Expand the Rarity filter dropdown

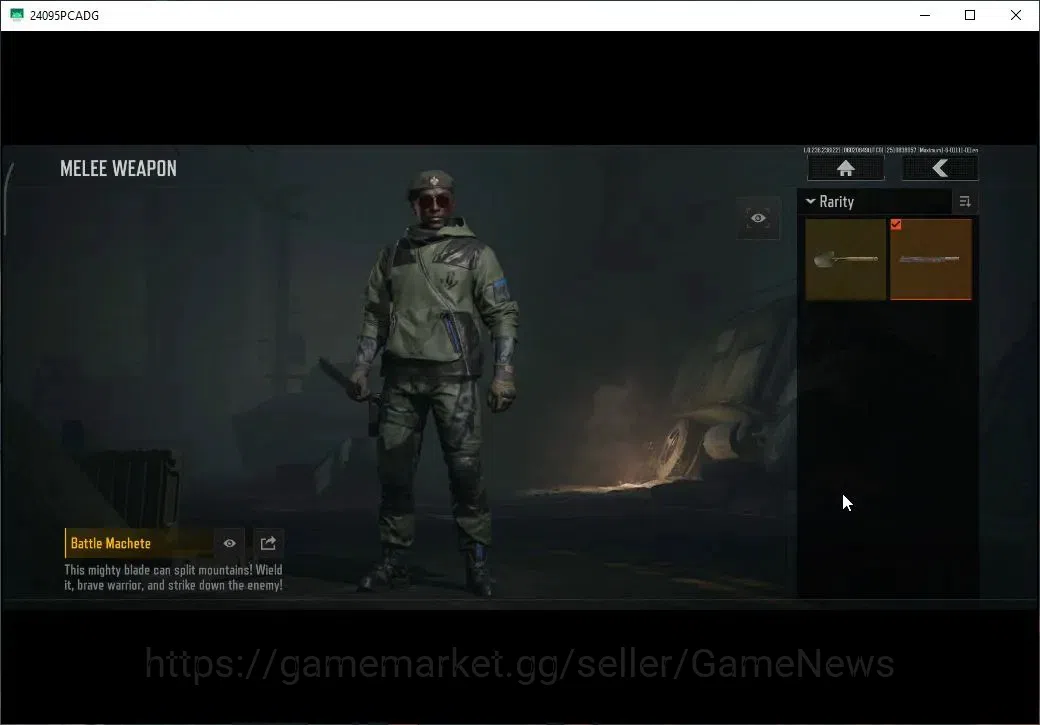click(876, 202)
